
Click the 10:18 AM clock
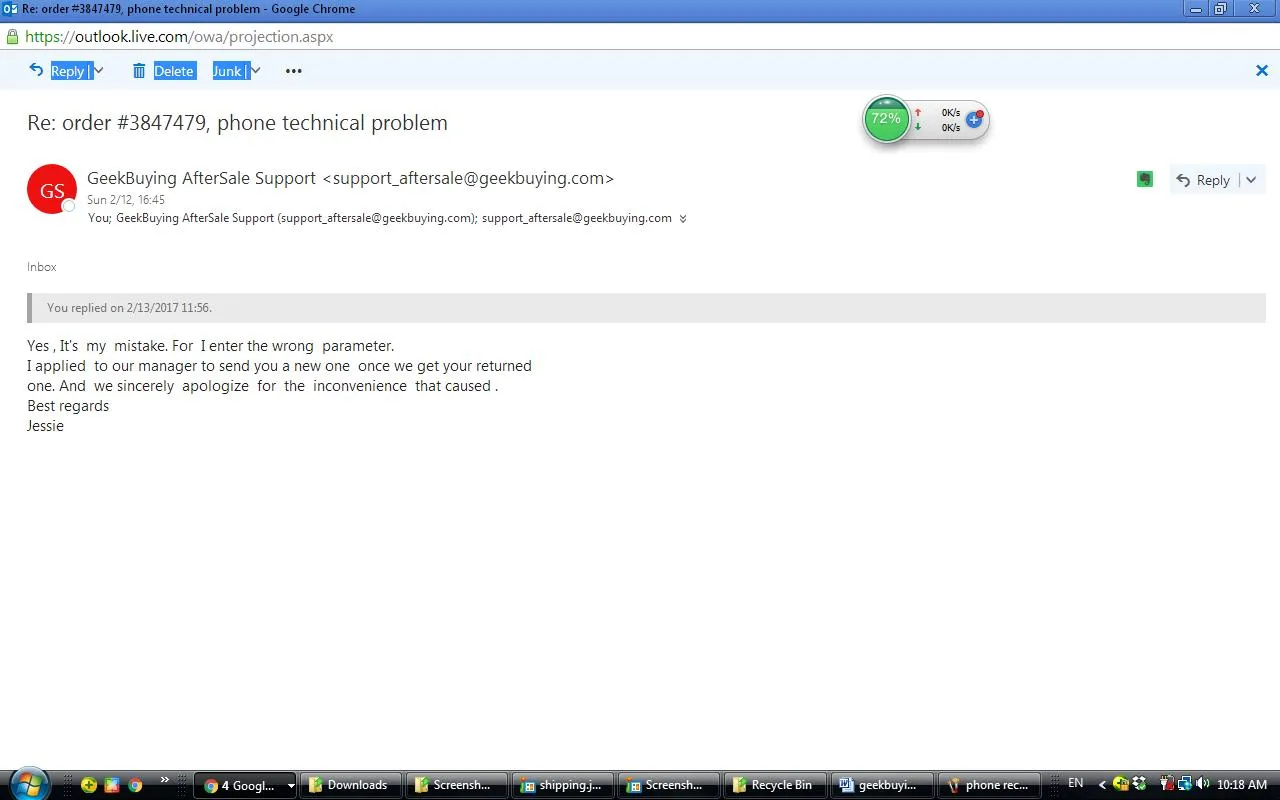(x=1242, y=785)
